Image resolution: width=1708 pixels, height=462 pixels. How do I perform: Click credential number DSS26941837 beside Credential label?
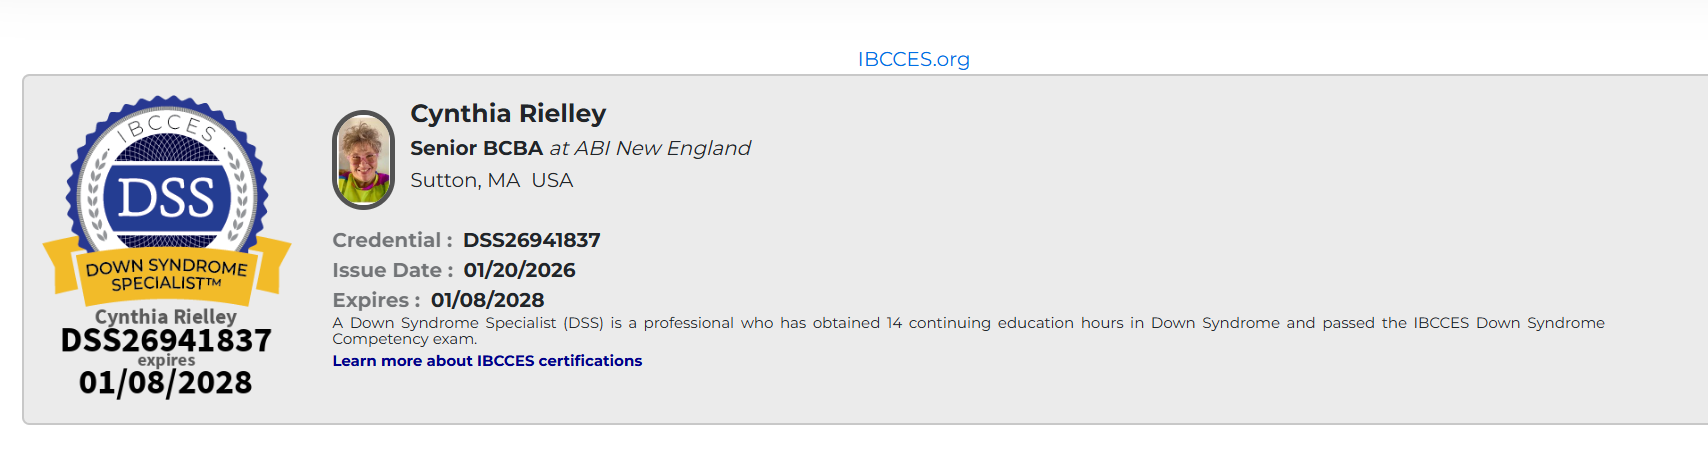(x=531, y=240)
